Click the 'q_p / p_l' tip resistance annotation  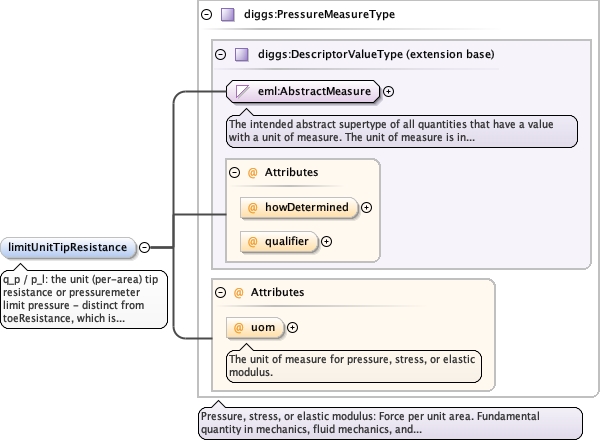84,299
